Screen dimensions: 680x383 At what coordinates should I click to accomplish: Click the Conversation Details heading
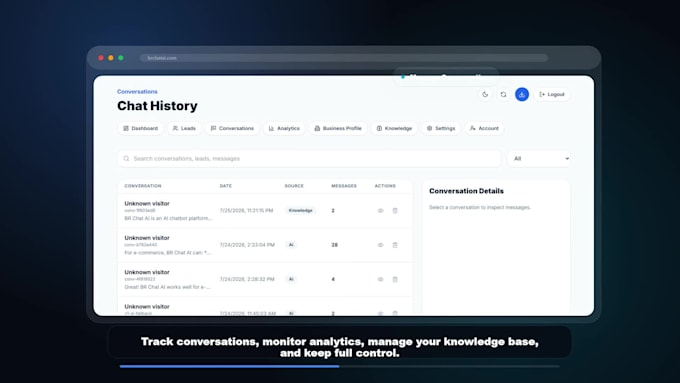pyautogui.click(x=466, y=191)
